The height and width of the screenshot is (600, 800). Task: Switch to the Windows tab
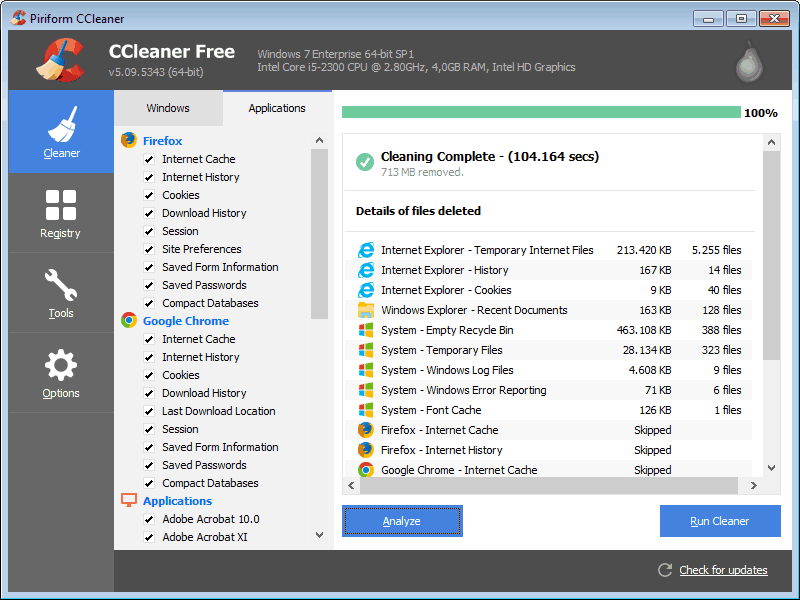point(168,108)
